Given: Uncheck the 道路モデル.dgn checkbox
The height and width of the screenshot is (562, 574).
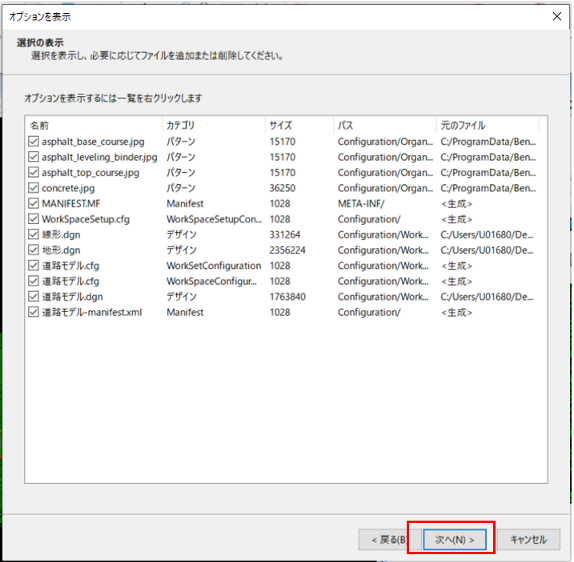Looking at the screenshot, I should click(x=33, y=297).
